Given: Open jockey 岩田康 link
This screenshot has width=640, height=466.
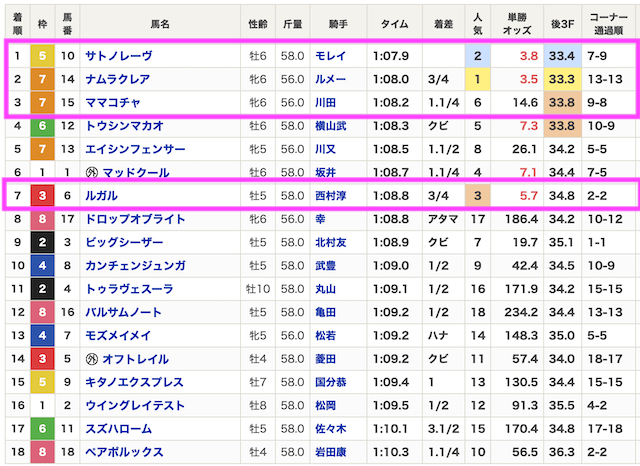Looking at the screenshot, I should tap(331, 452).
